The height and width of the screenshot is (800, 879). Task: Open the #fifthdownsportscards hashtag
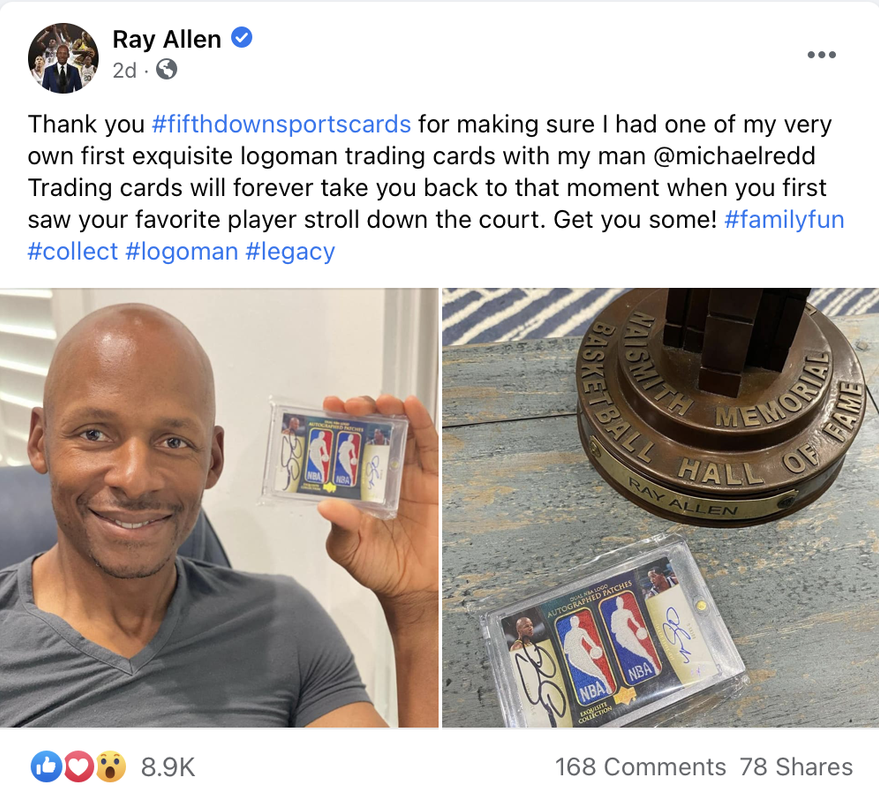[281, 124]
